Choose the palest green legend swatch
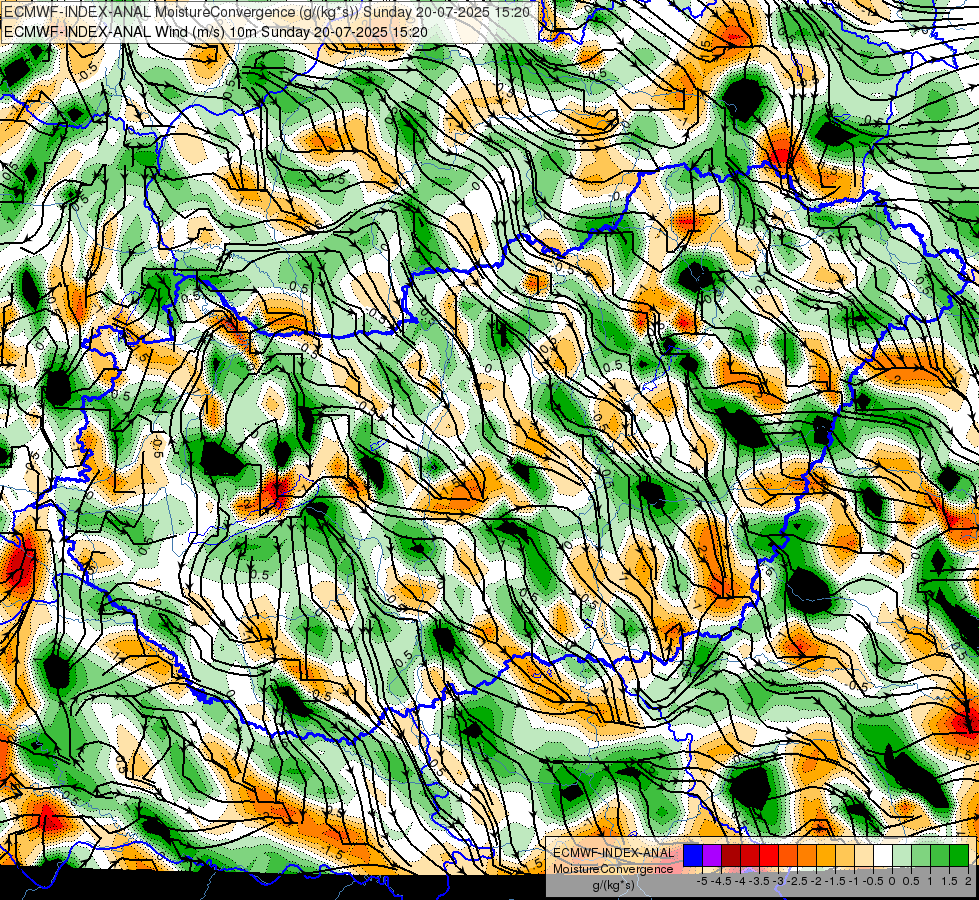 coord(902,855)
